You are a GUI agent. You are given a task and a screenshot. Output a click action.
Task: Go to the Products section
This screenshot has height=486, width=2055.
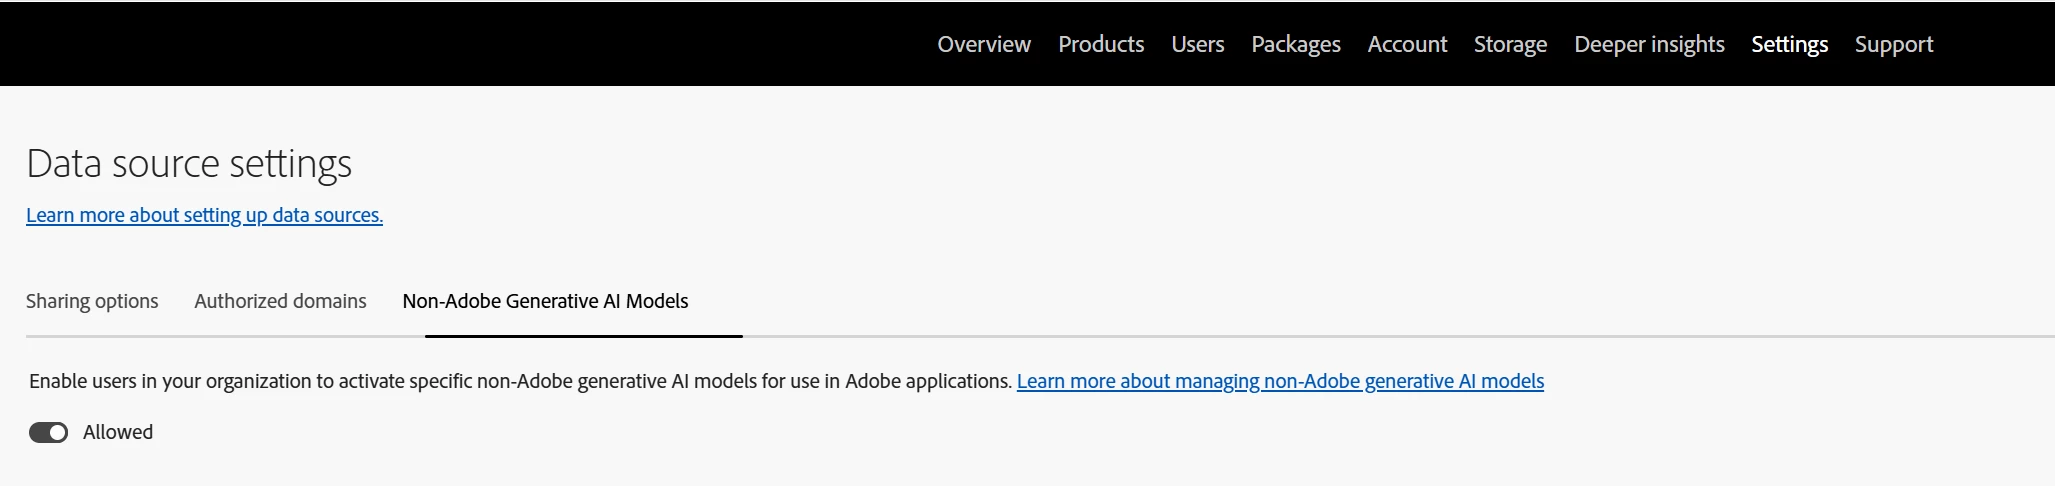point(1100,44)
